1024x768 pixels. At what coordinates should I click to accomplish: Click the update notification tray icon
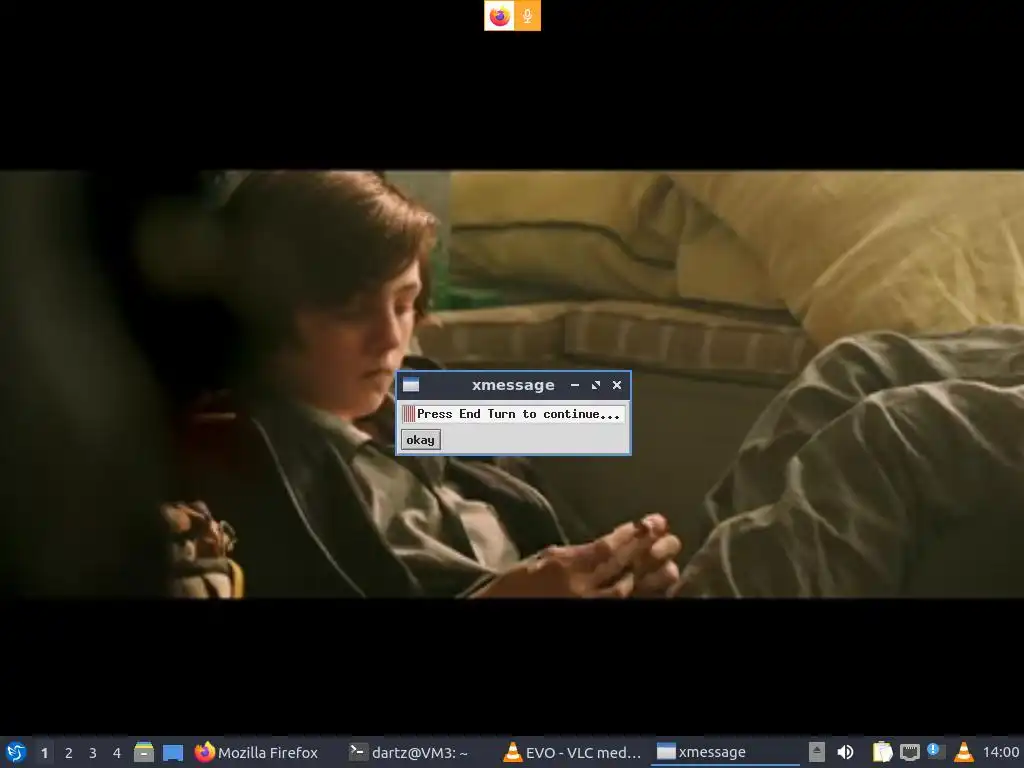[935, 751]
